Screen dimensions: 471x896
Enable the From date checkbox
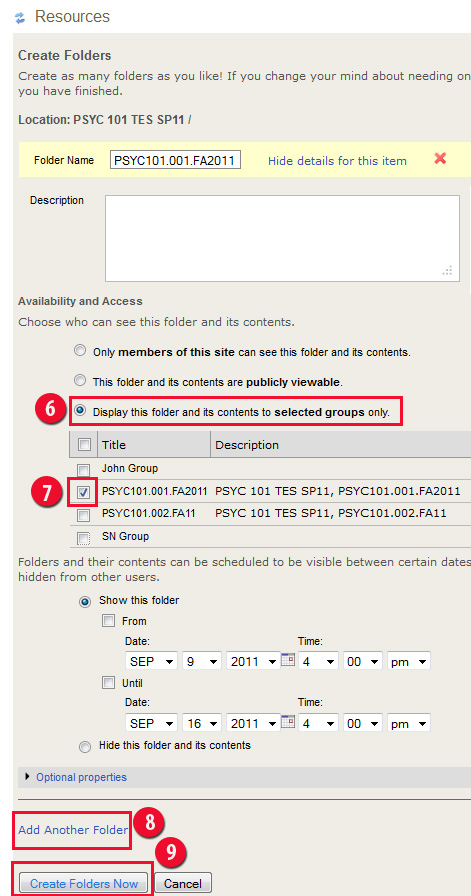(x=107, y=621)
